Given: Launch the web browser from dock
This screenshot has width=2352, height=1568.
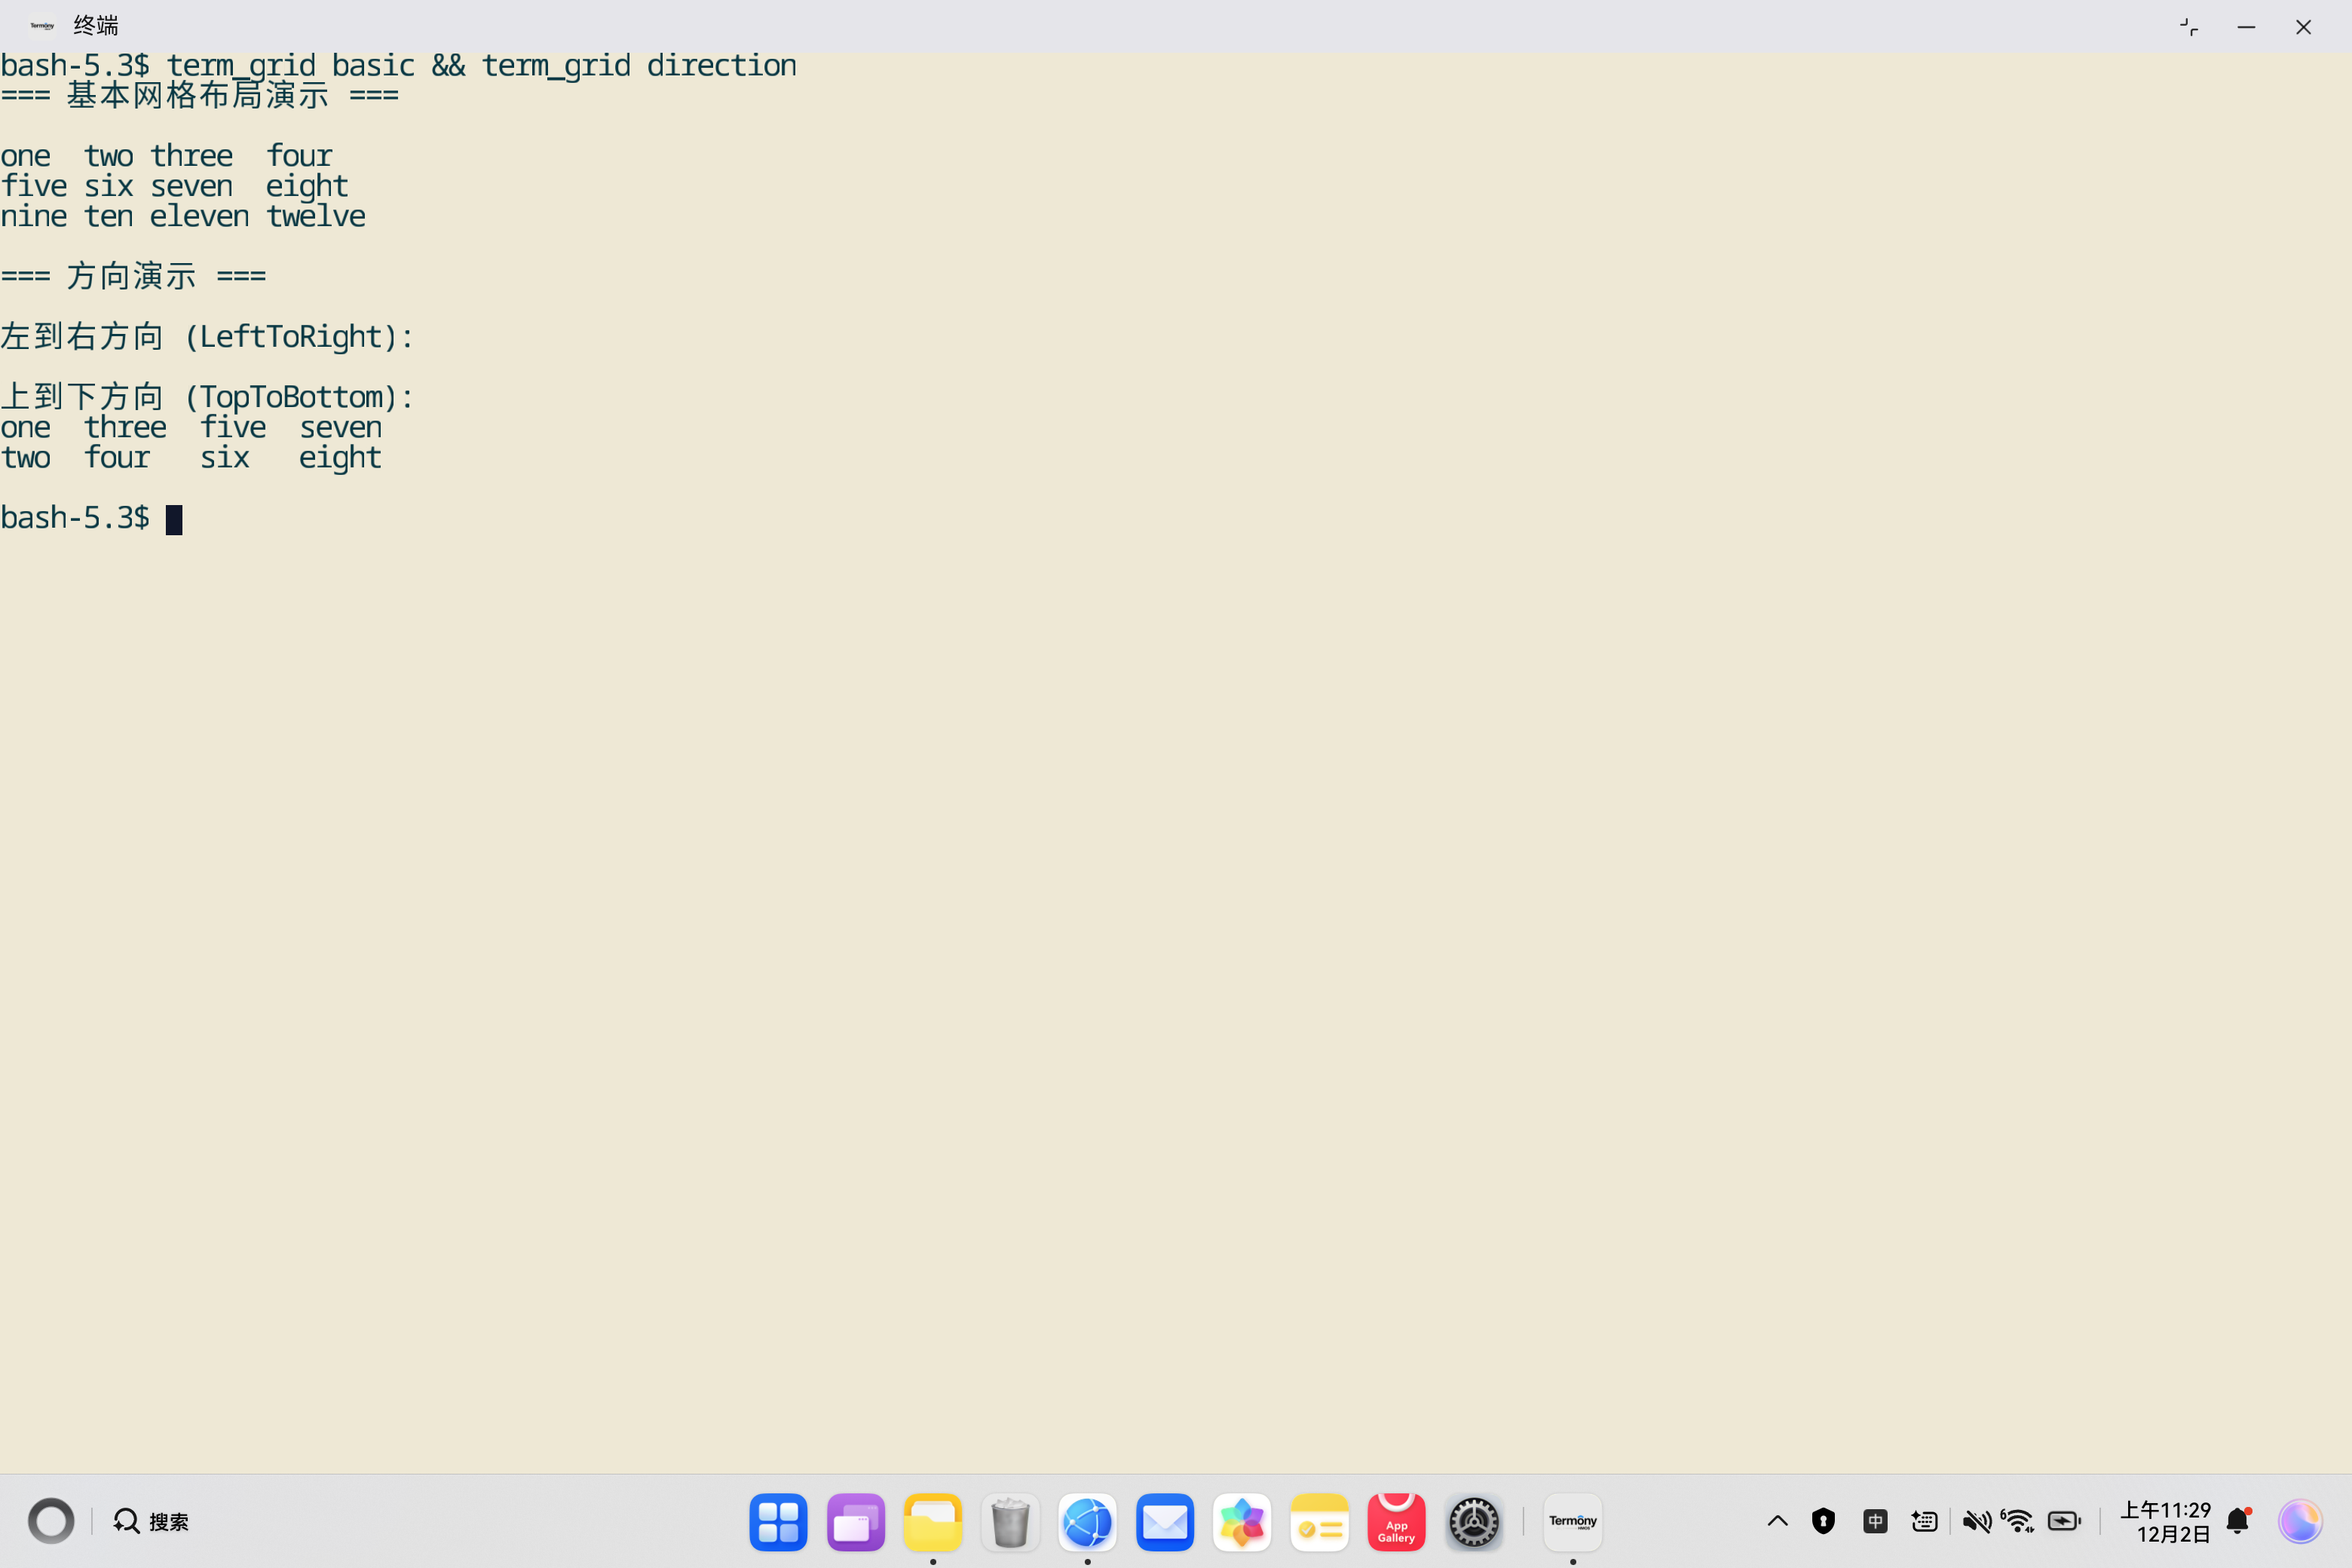Looking at the screenshot, I should (1087, 1521).
